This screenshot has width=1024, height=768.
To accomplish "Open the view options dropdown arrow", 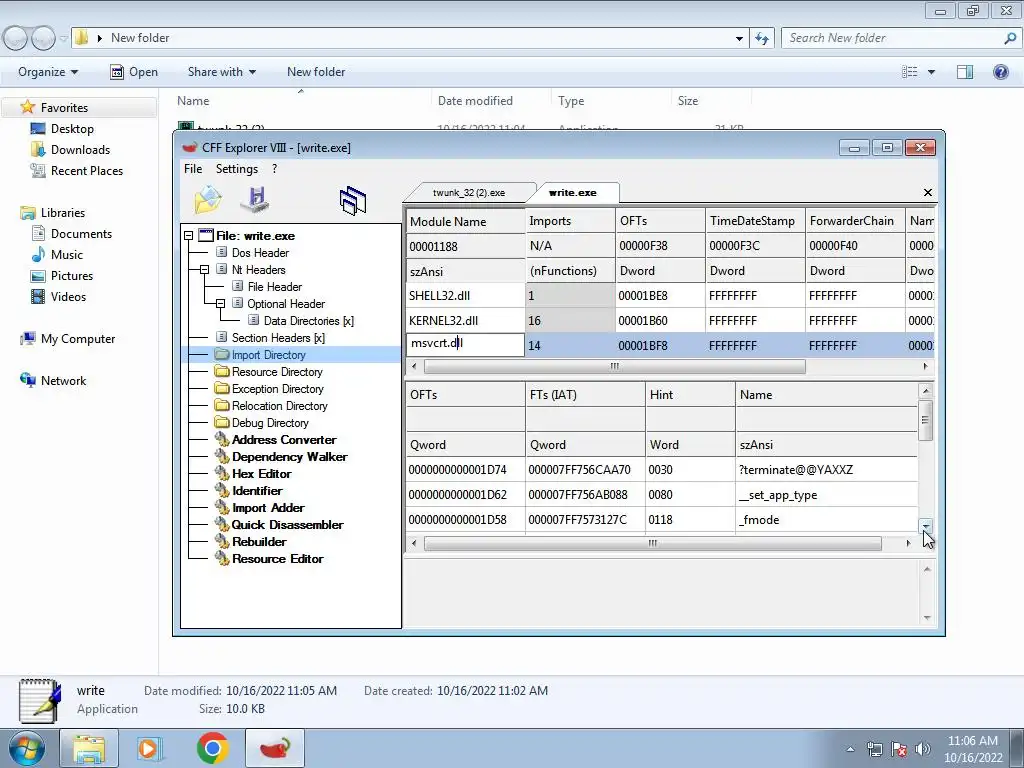I will click(x=931, y=72).
